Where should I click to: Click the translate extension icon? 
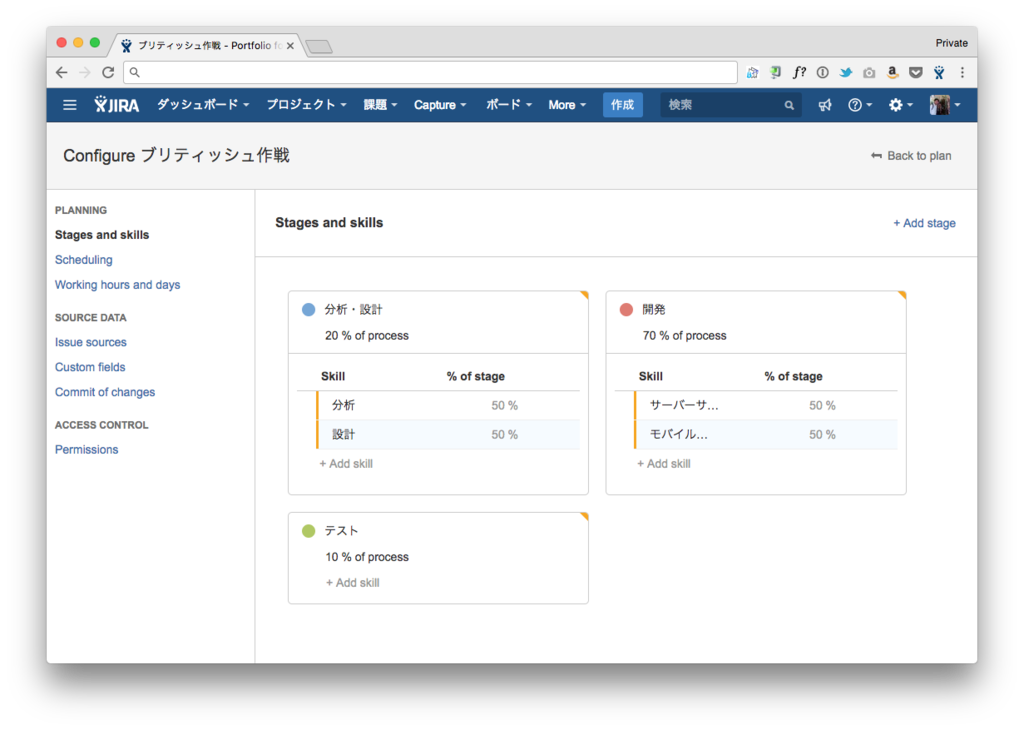coord(752,72)
